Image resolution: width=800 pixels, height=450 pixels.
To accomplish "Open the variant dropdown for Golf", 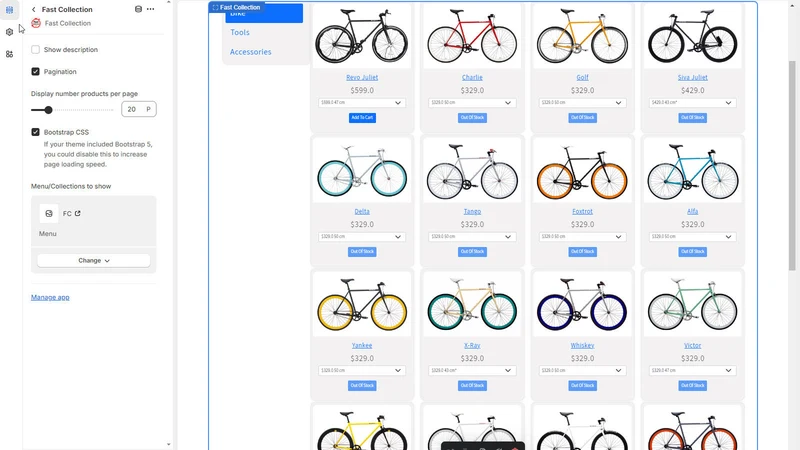I will (x=582, y=103).
